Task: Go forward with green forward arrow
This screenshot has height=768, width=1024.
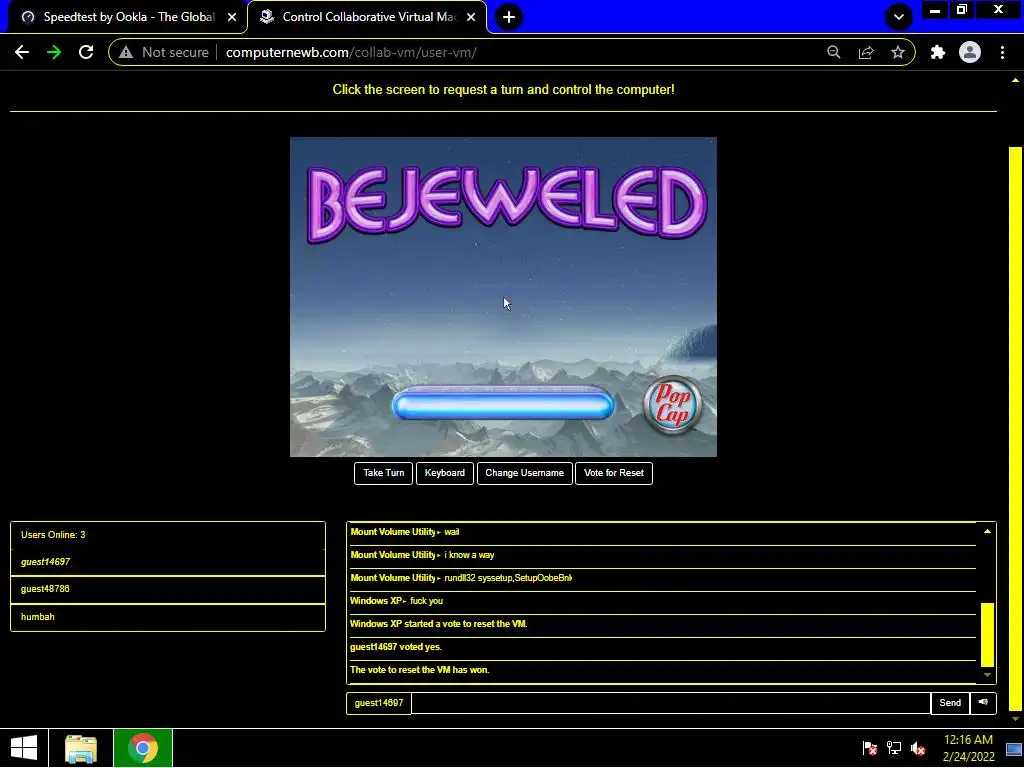Action: point(54,52)
